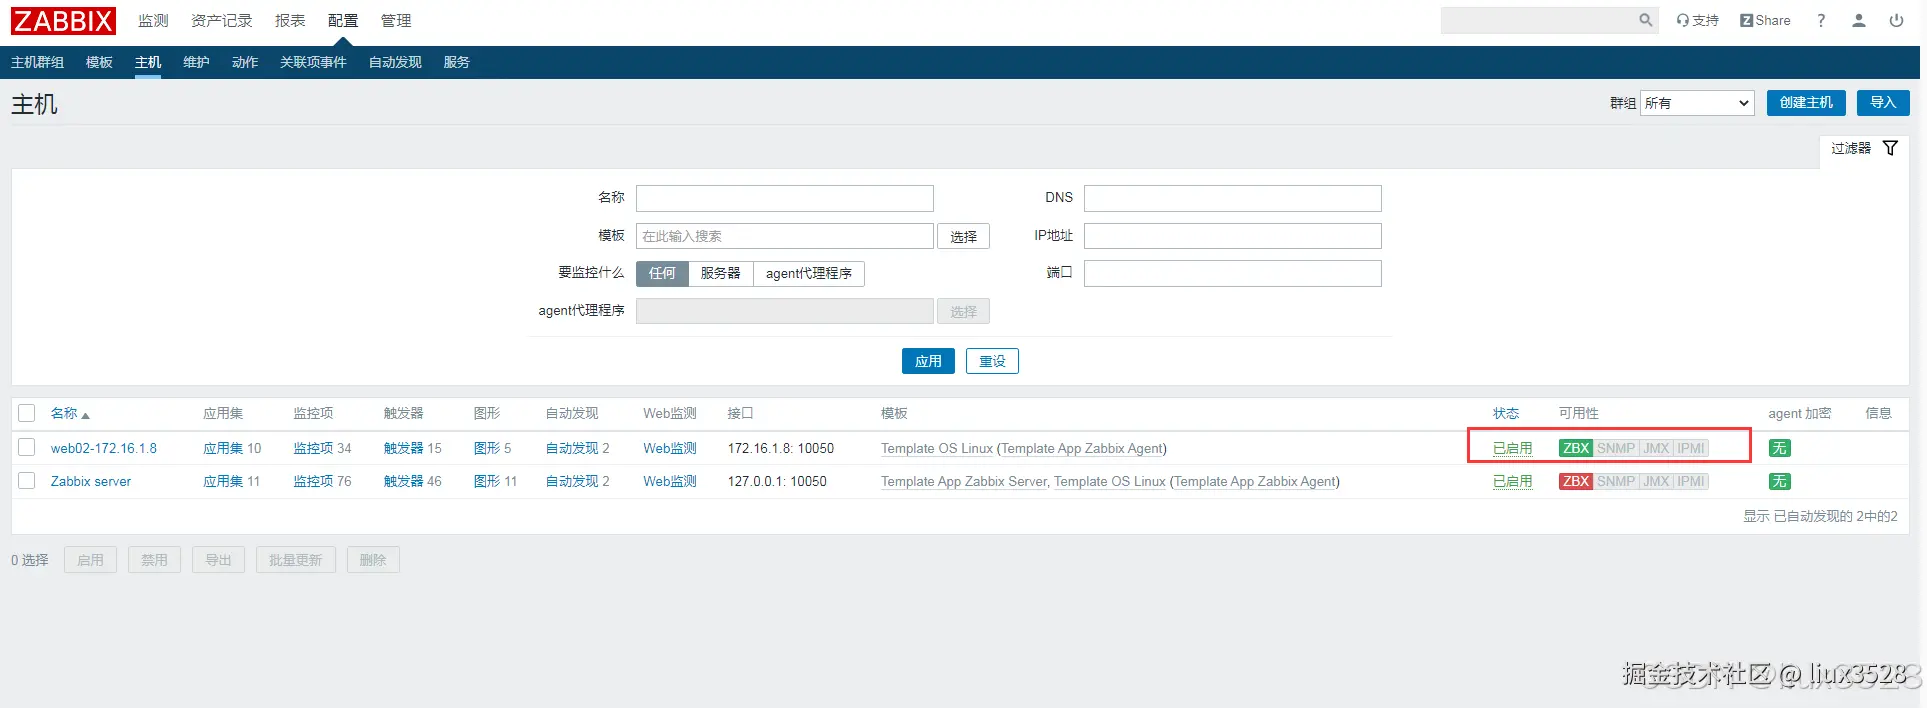The image size is (1927, 708).
Task: Click green ZBX badge for web02-172.16.1.8
Action: [1576, 448]
